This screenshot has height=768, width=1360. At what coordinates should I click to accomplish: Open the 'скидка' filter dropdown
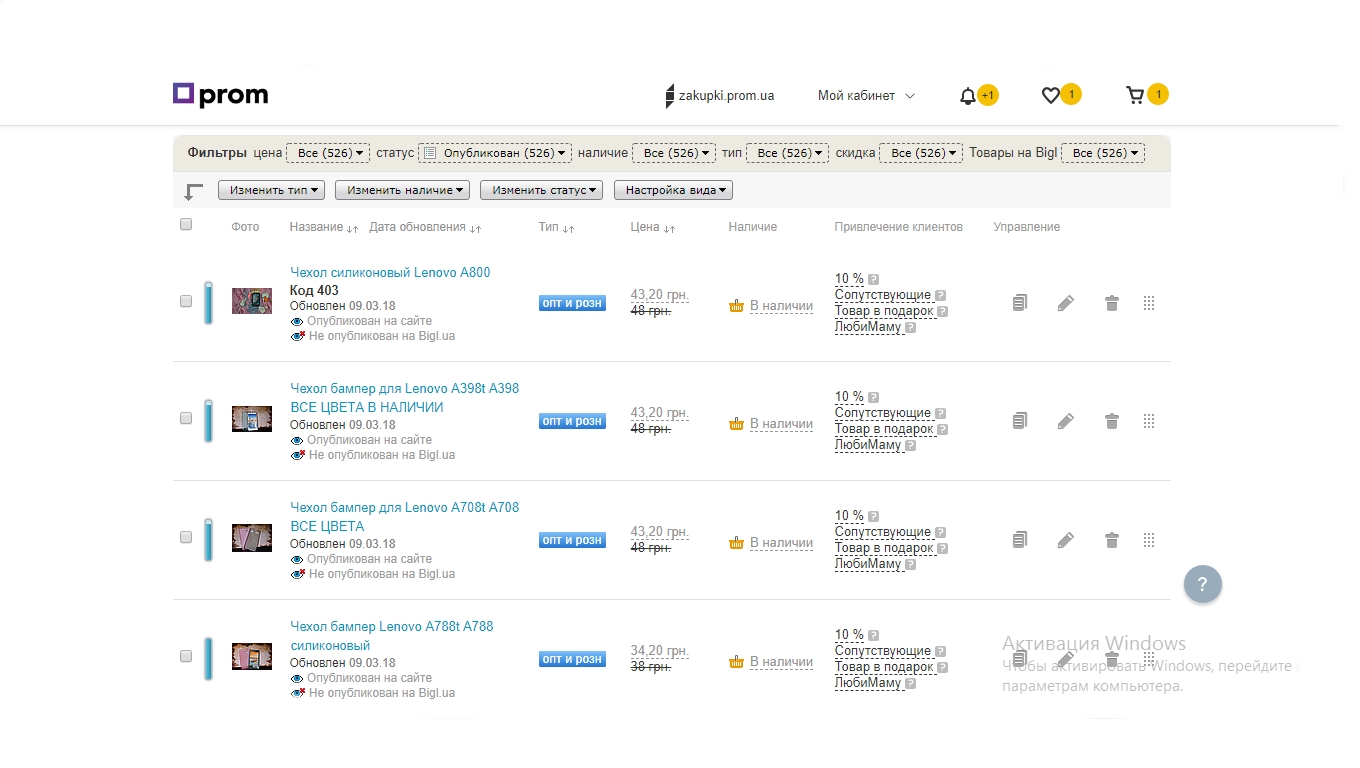coord(921,153)
